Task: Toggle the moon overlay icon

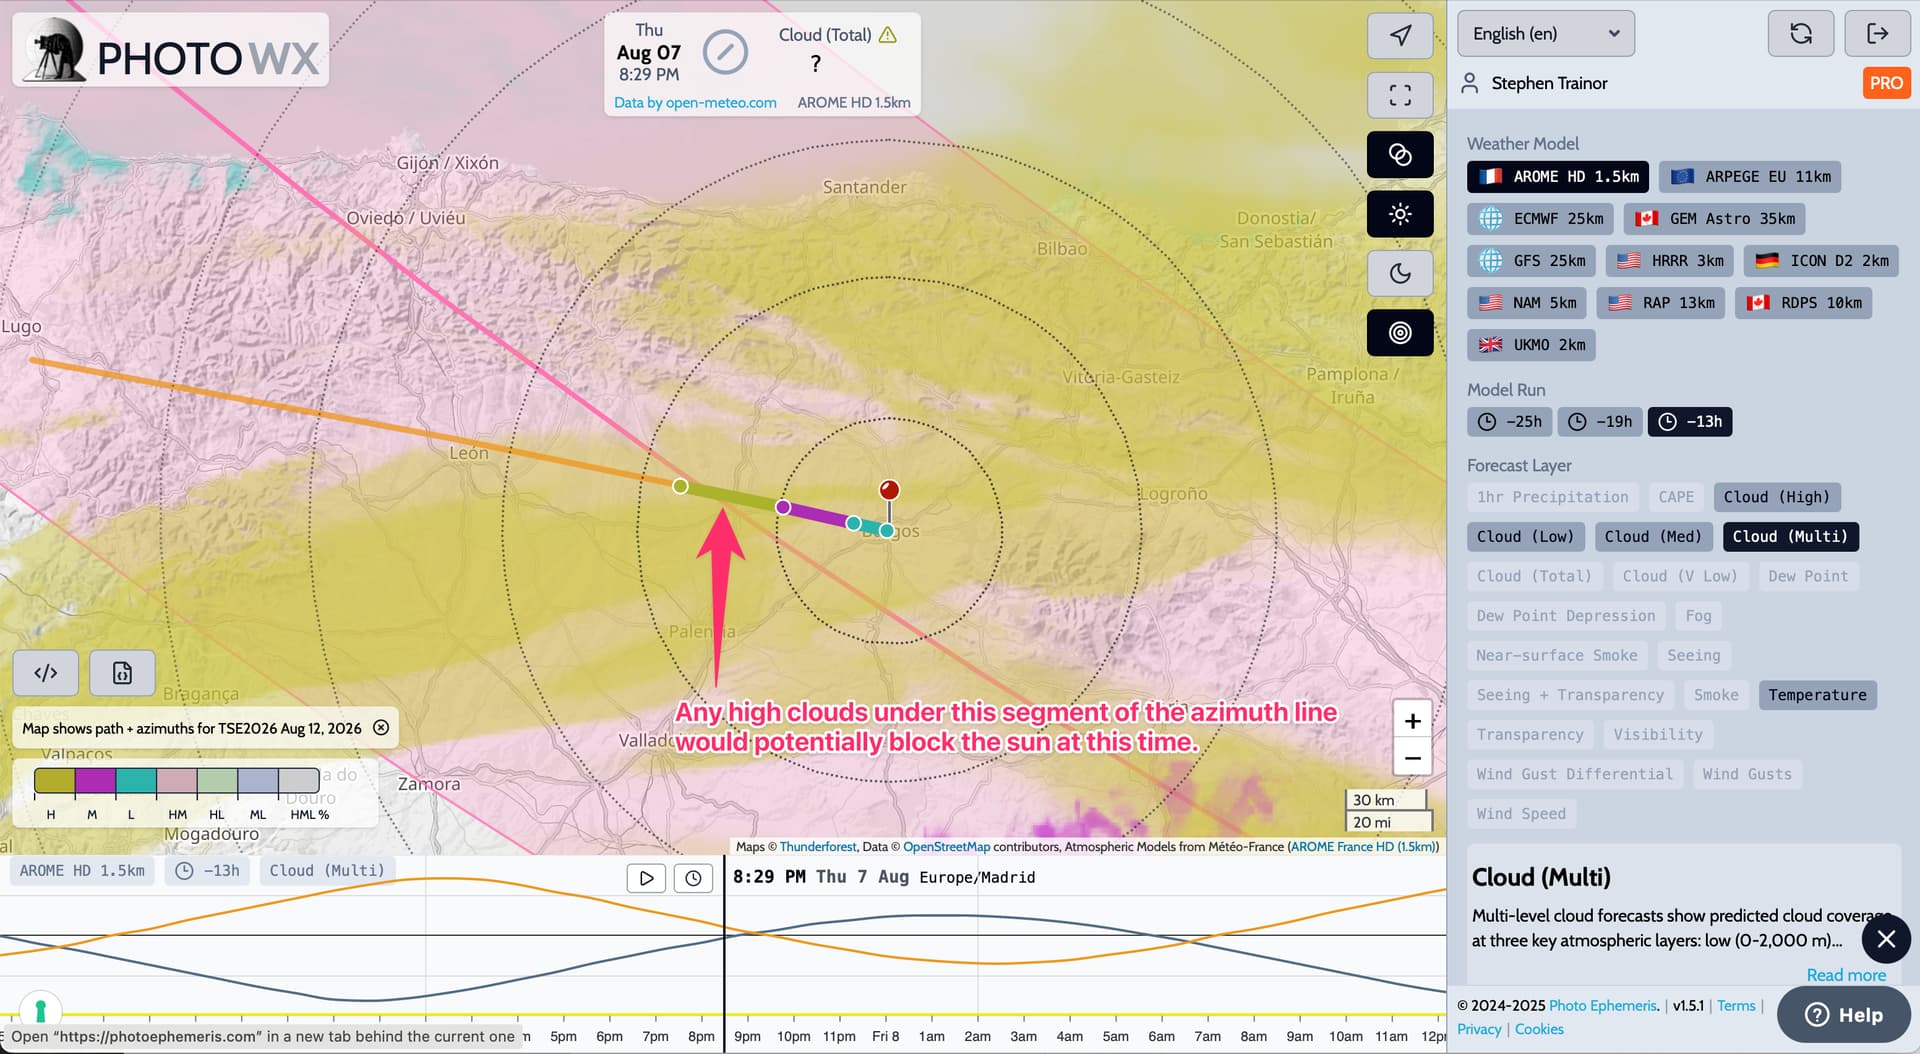Action: pos(1399,273)
